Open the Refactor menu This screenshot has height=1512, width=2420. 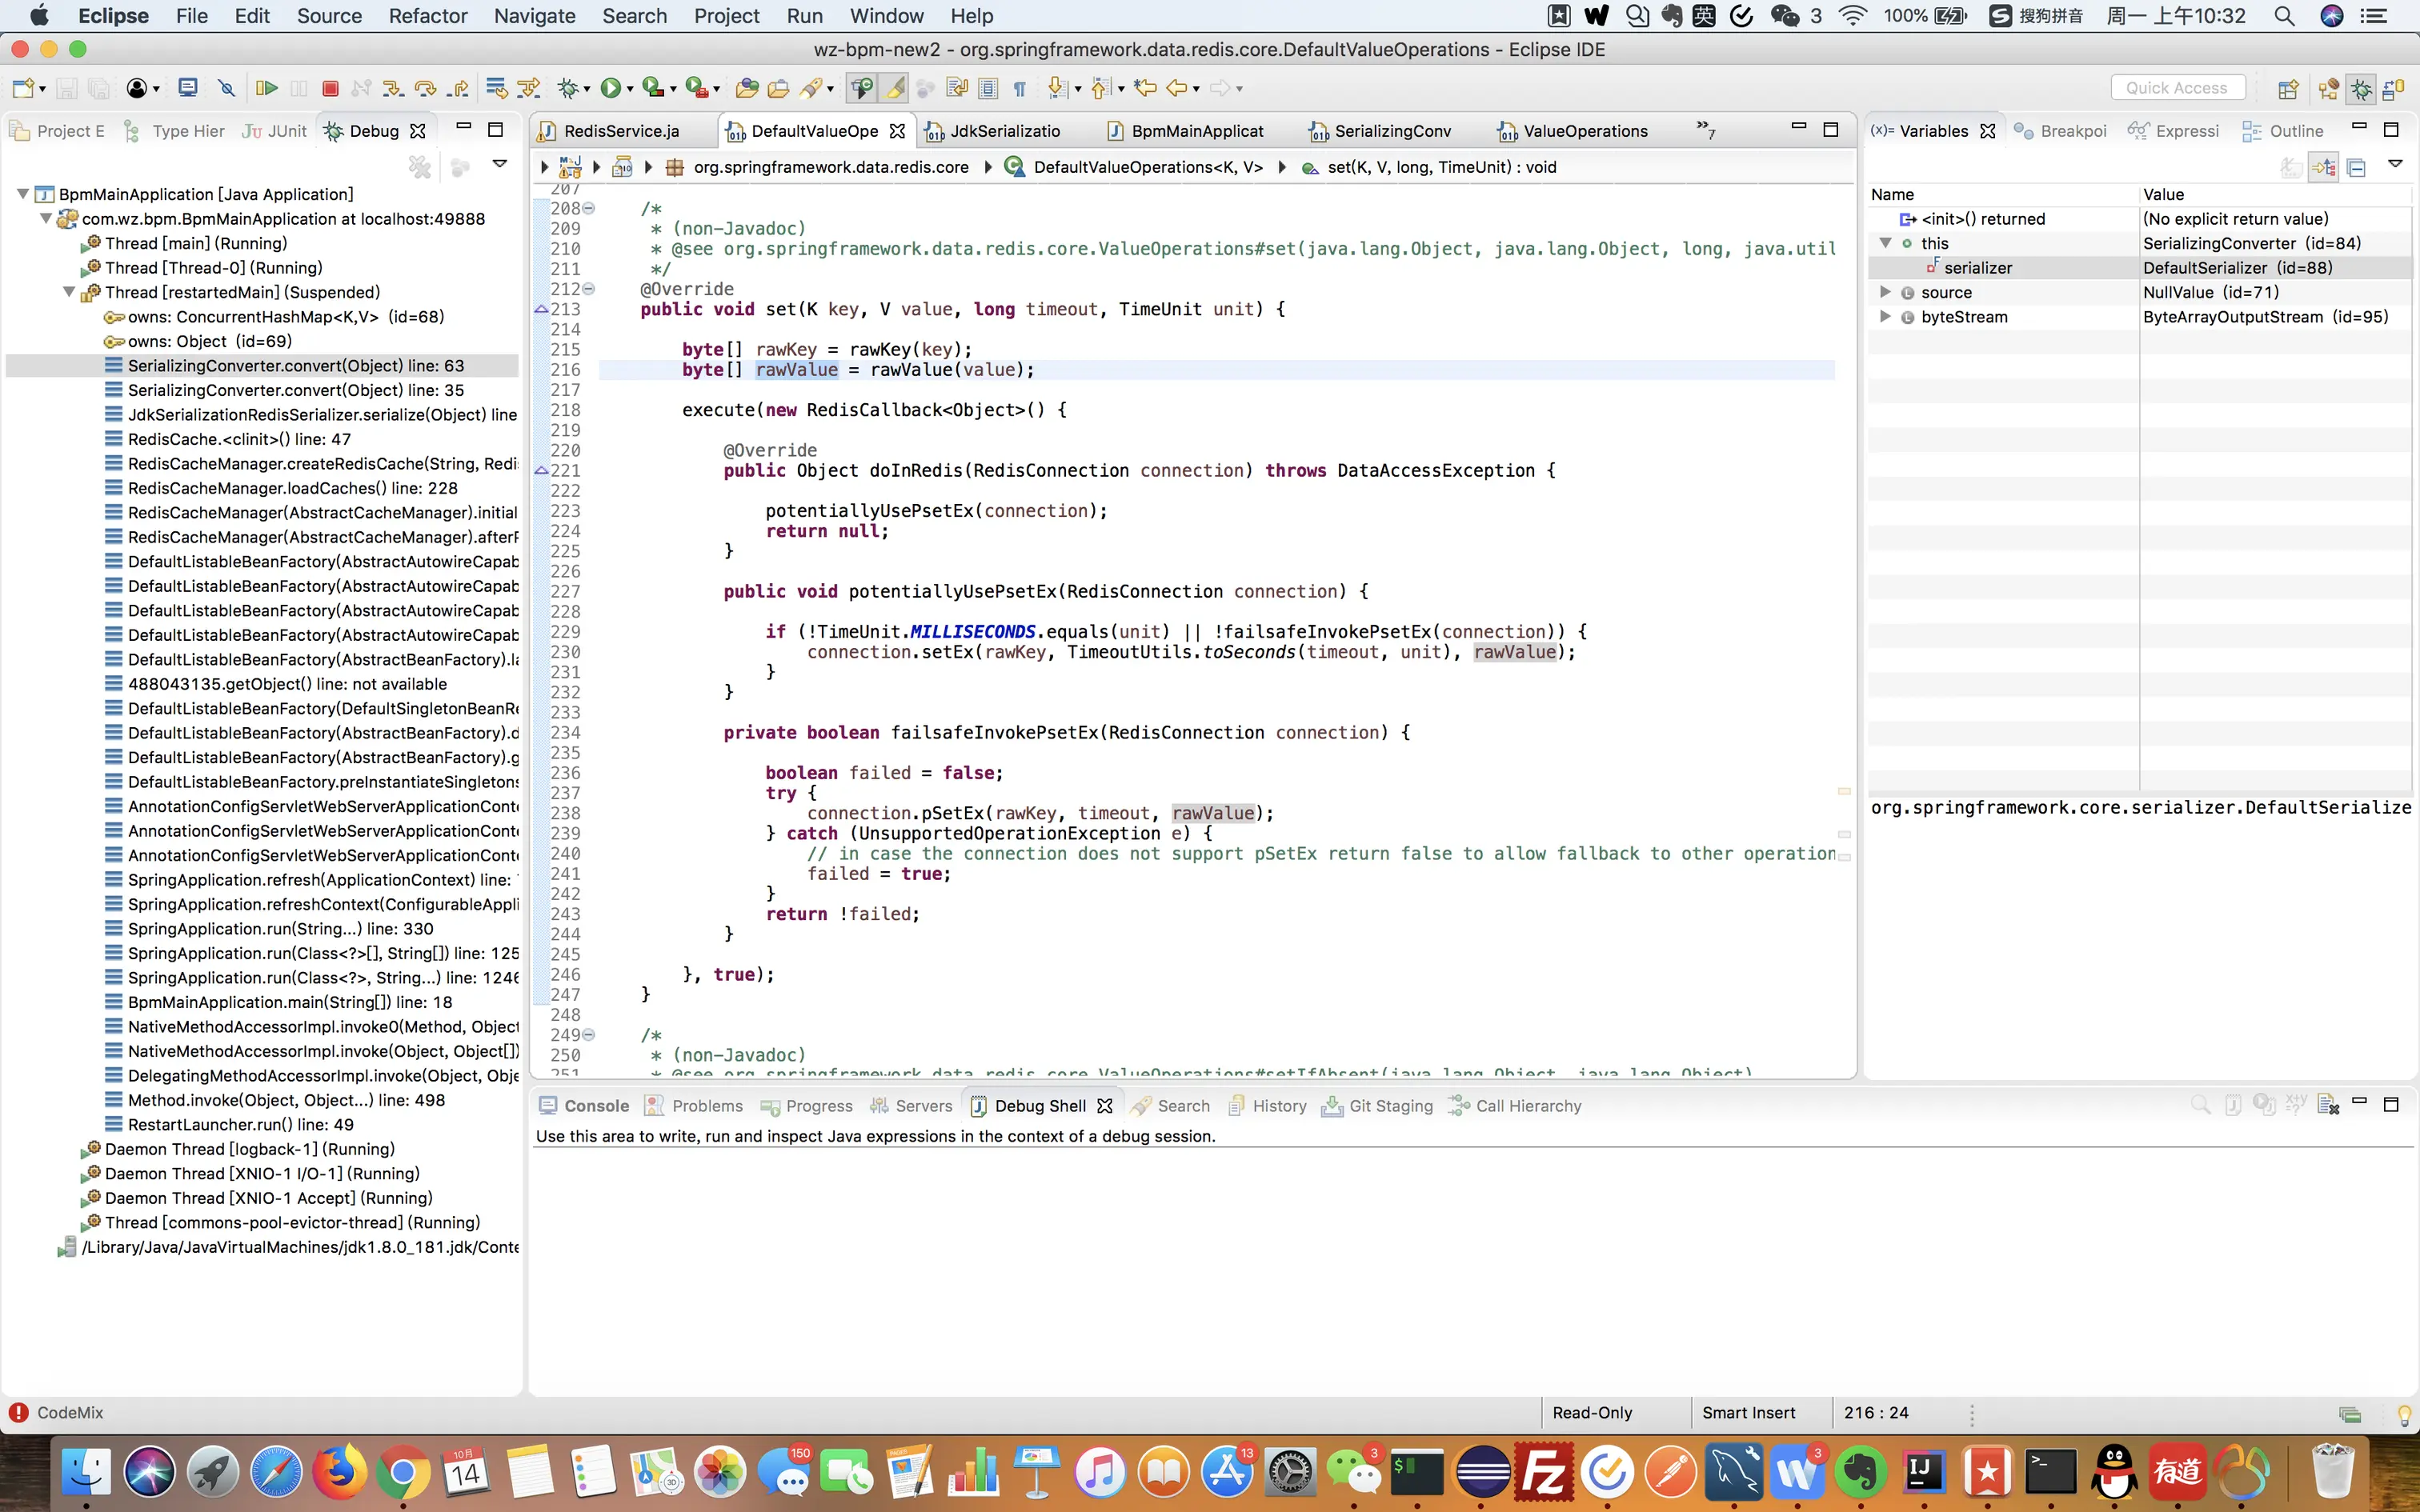click(427, 16)
